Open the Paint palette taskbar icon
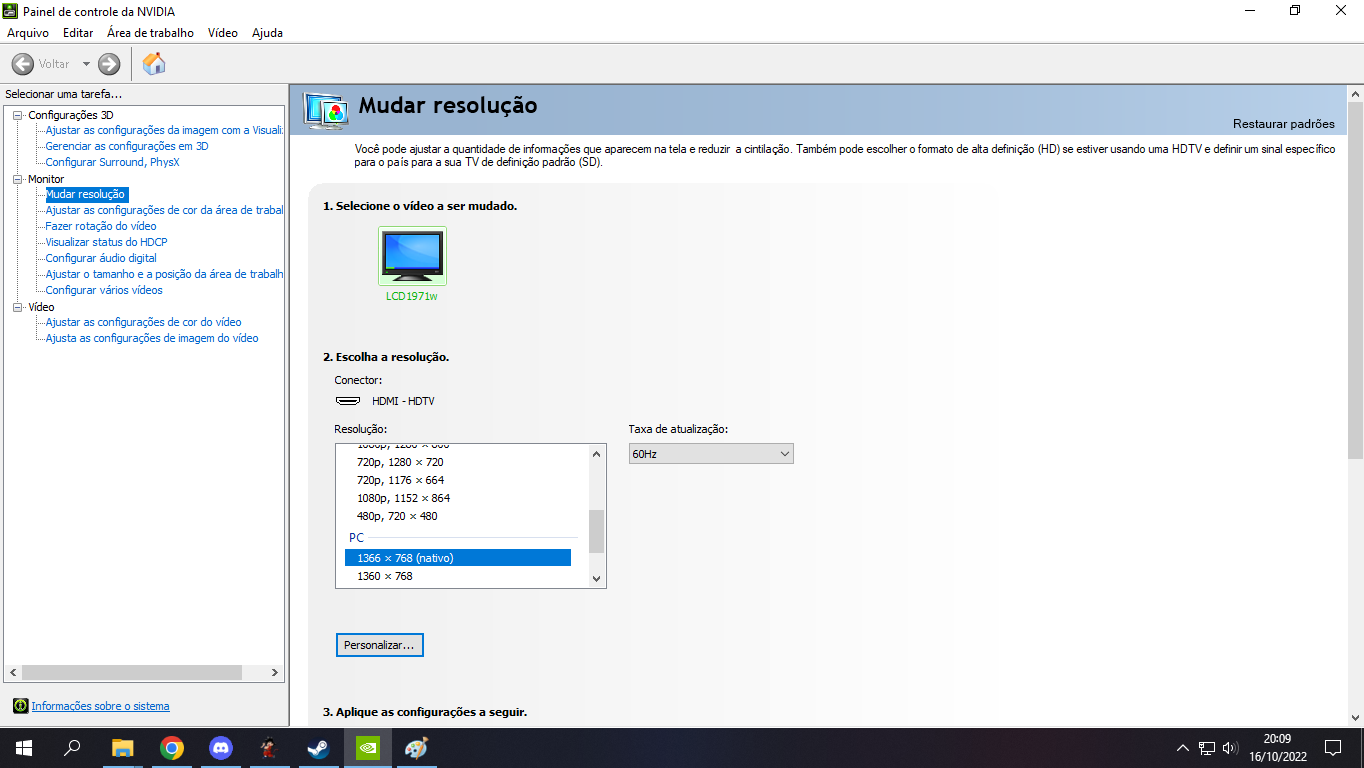The width and height of the screenshot is (1364, 768). [x=416, y=748]
